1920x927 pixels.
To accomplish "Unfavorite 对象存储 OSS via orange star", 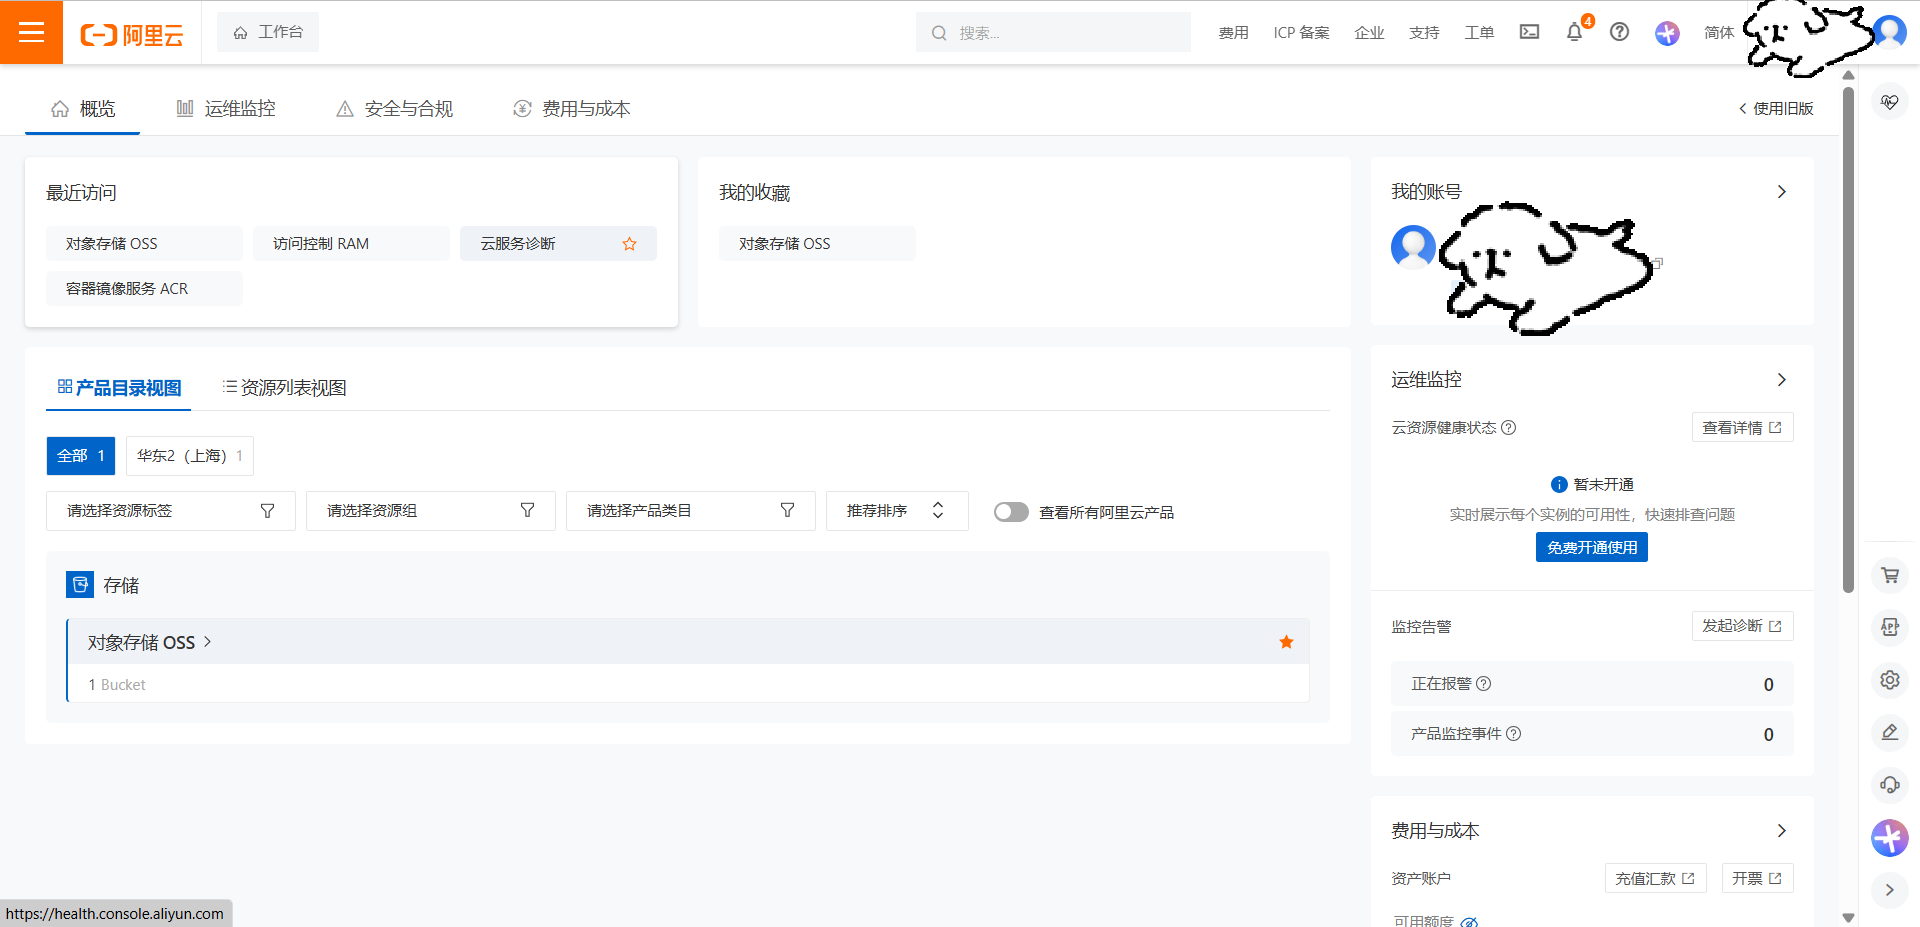I will tap(1286, 642).
